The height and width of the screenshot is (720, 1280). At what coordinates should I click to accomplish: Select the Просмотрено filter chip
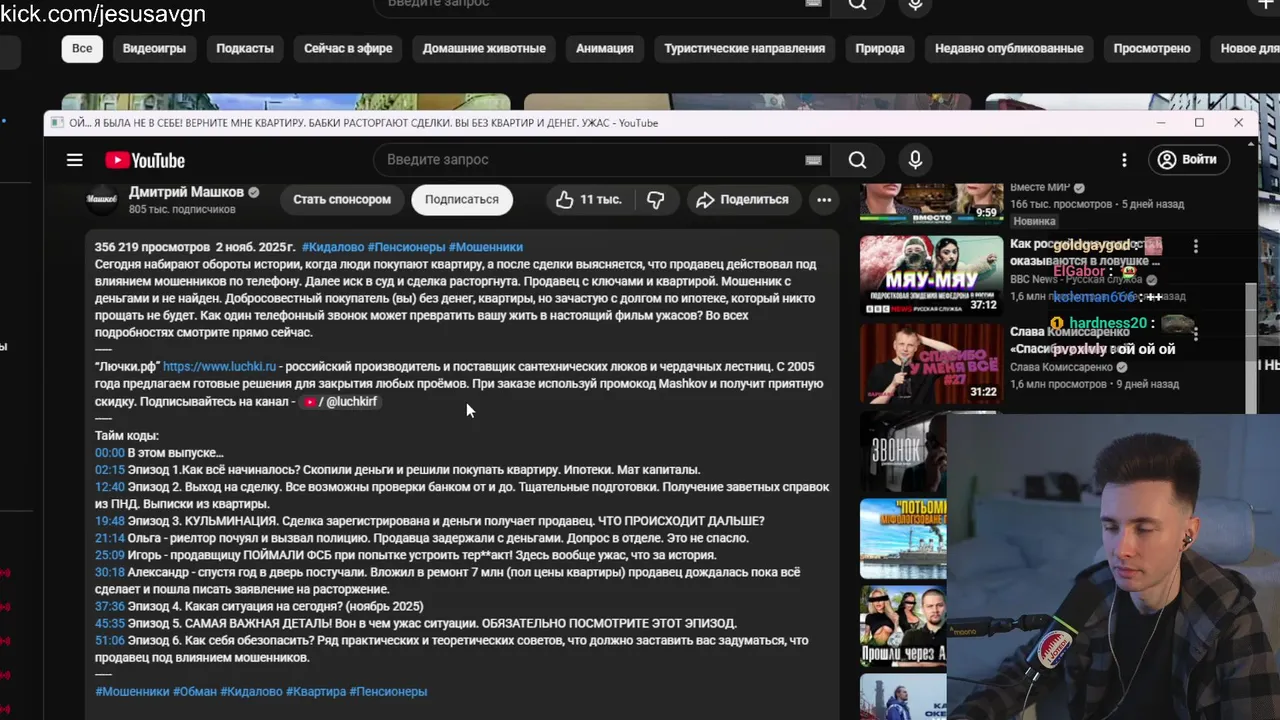click(1152, 48)
